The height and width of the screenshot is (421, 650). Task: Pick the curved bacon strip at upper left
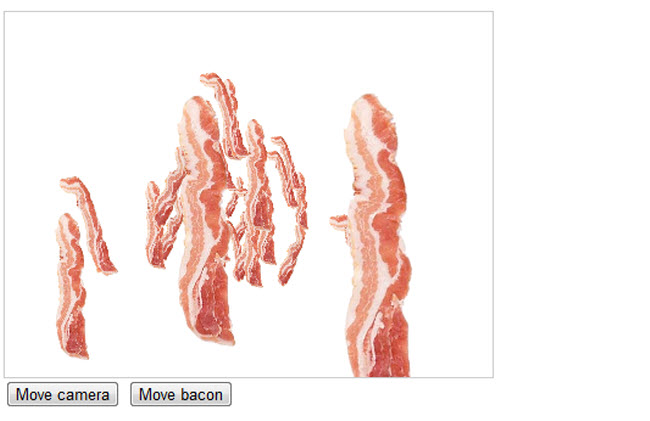pyautogui.click(x=89, y=224)
